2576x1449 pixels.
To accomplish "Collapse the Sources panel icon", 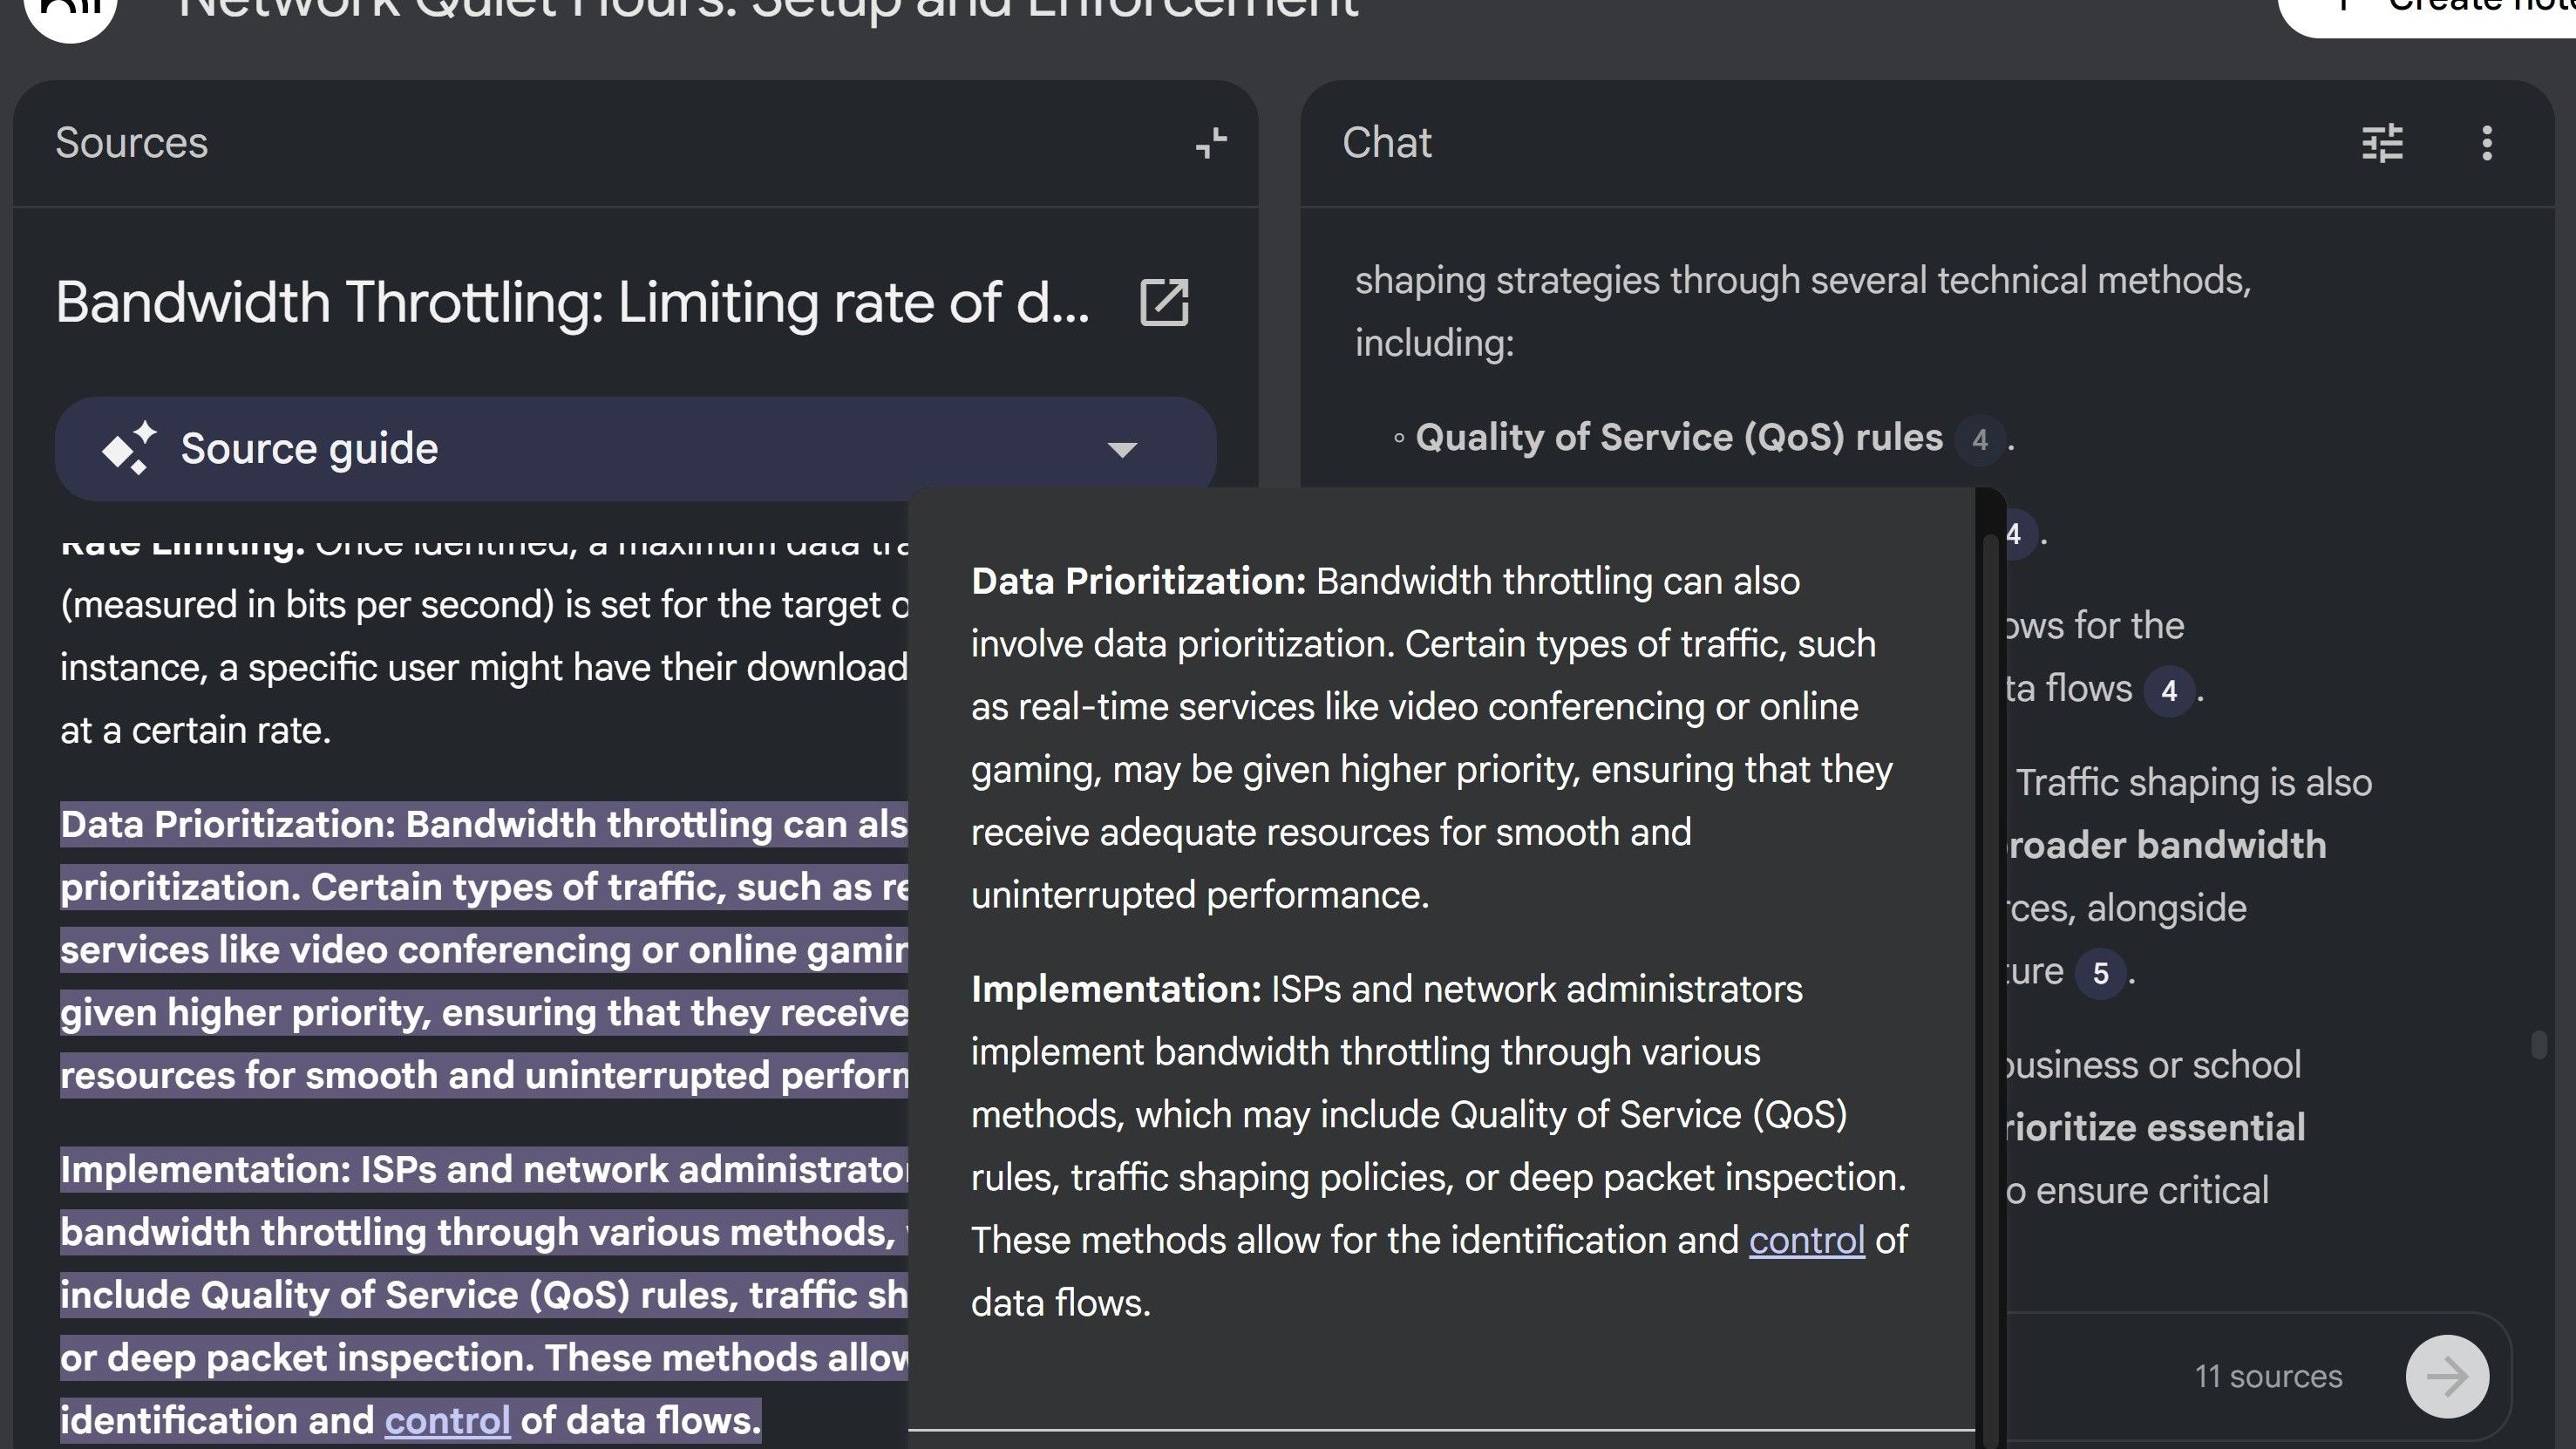I will (1211, 143).
